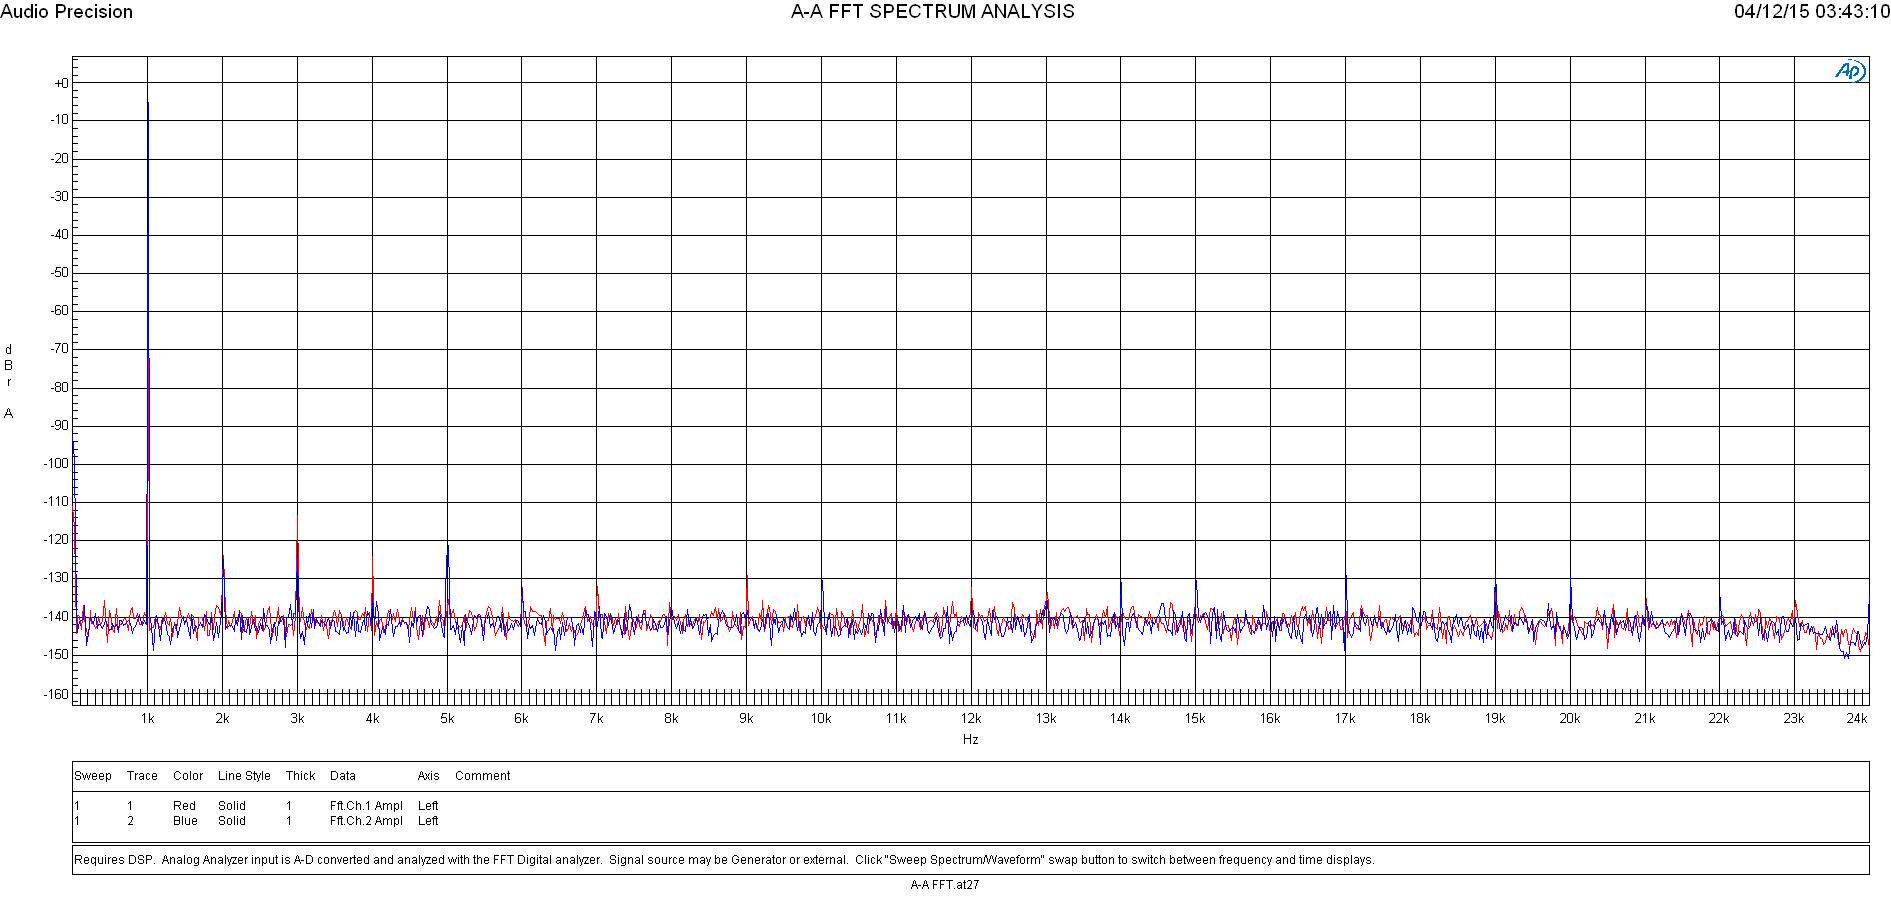Click the Trace column header
Image resolution: width=1891 pixels, height=897 pixels.
click(142, 776)
